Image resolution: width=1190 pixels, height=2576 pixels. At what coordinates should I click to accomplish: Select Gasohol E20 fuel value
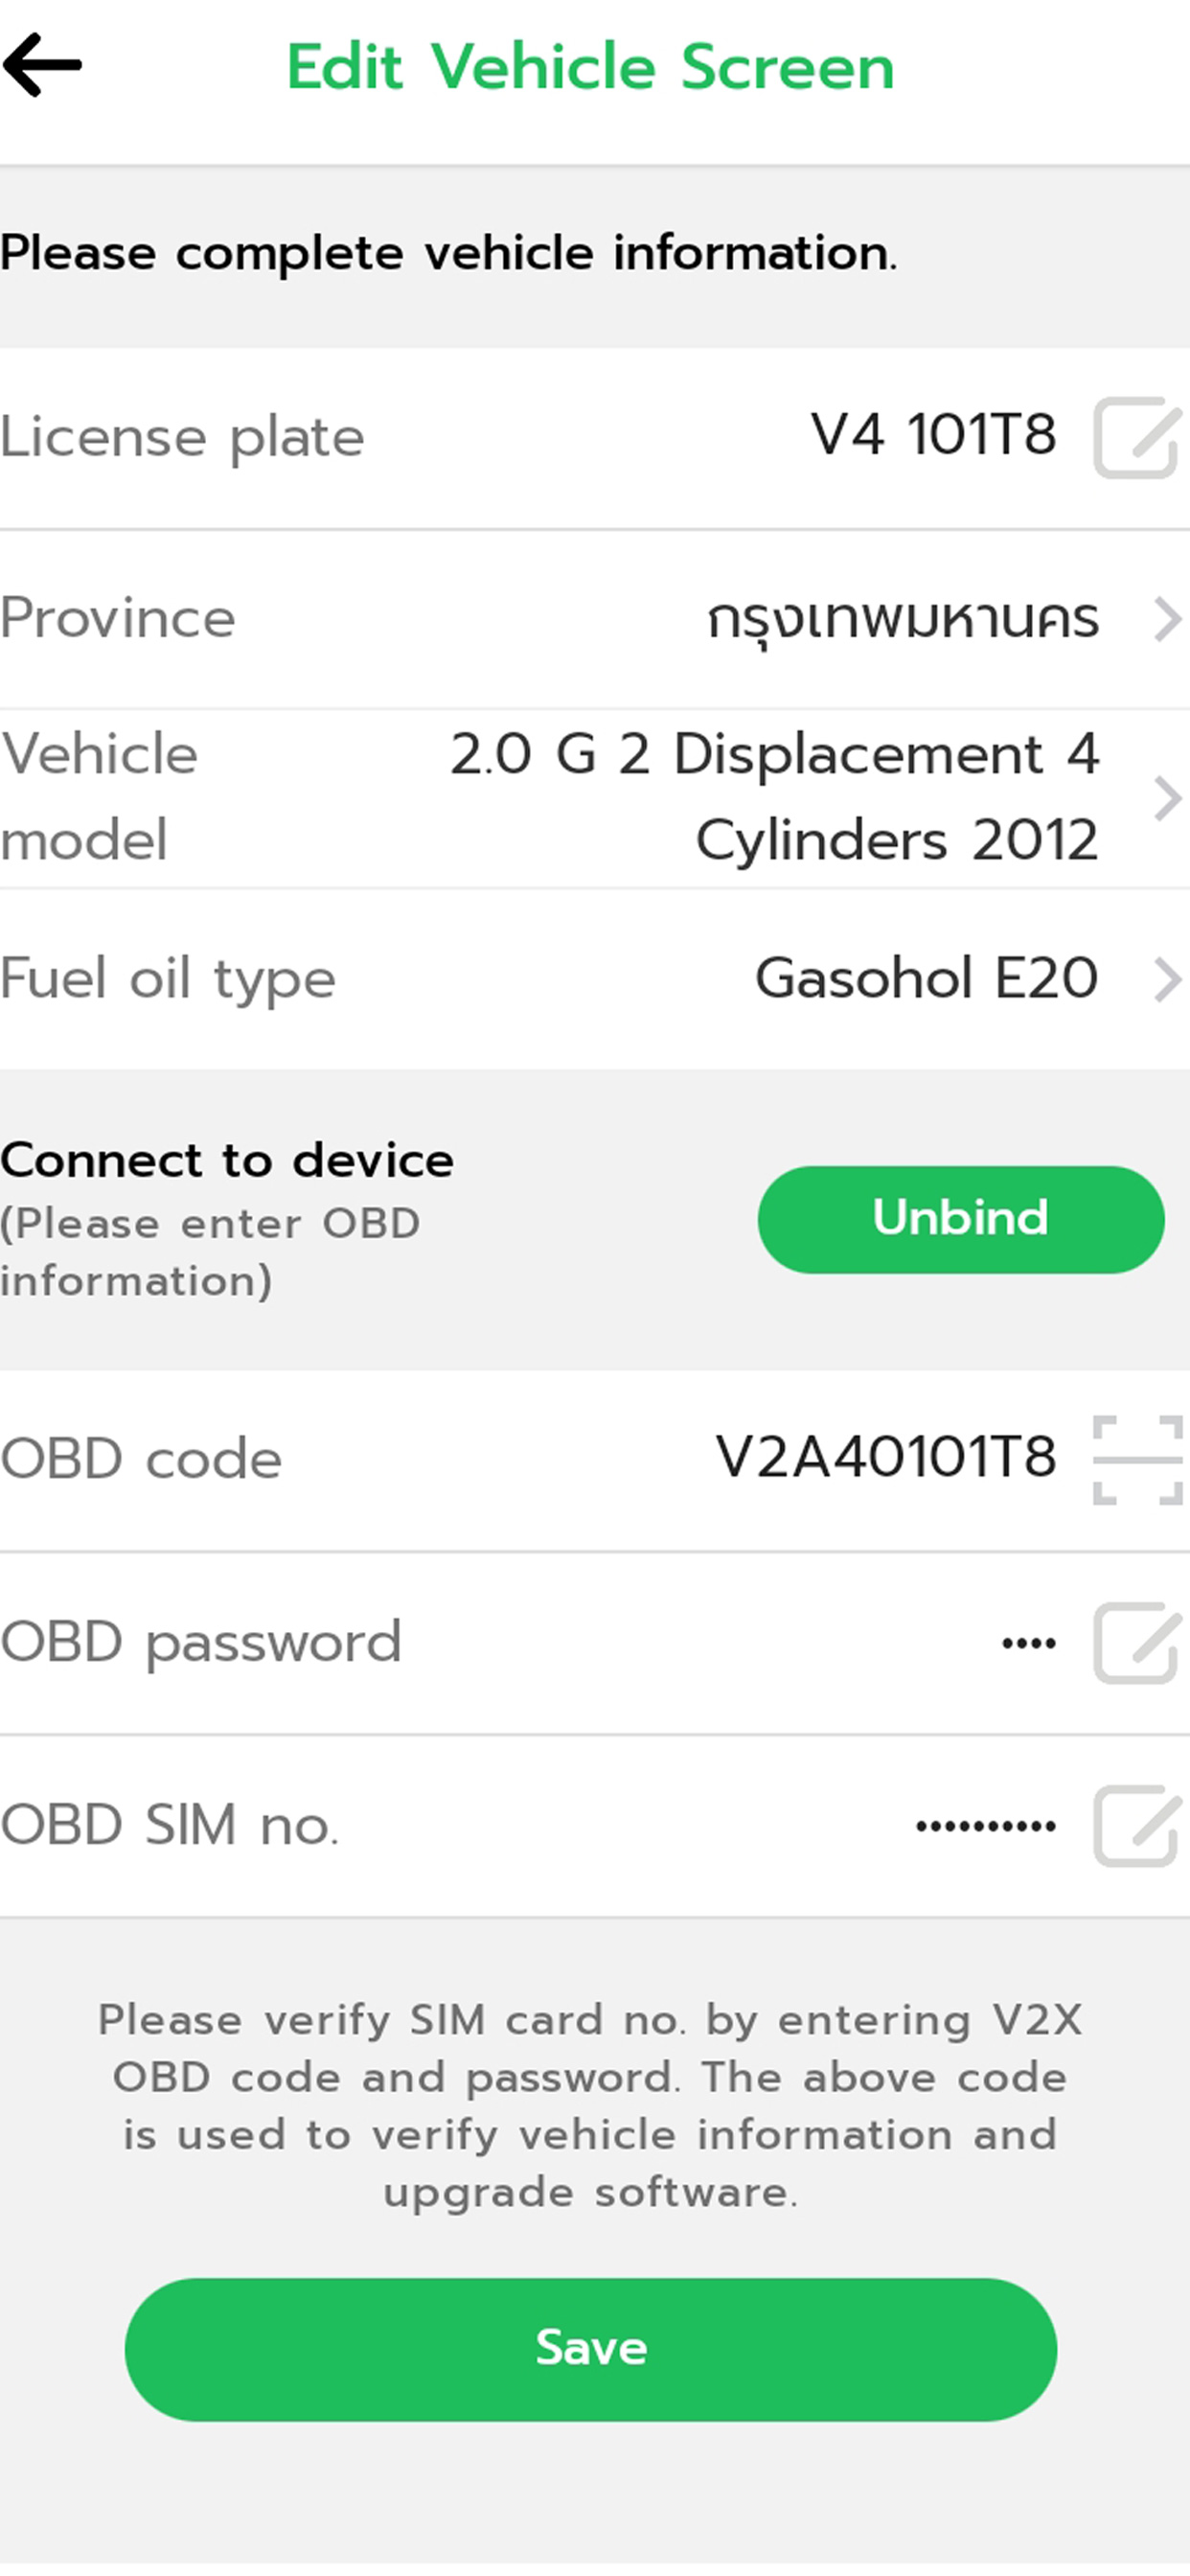pos(926,978)
